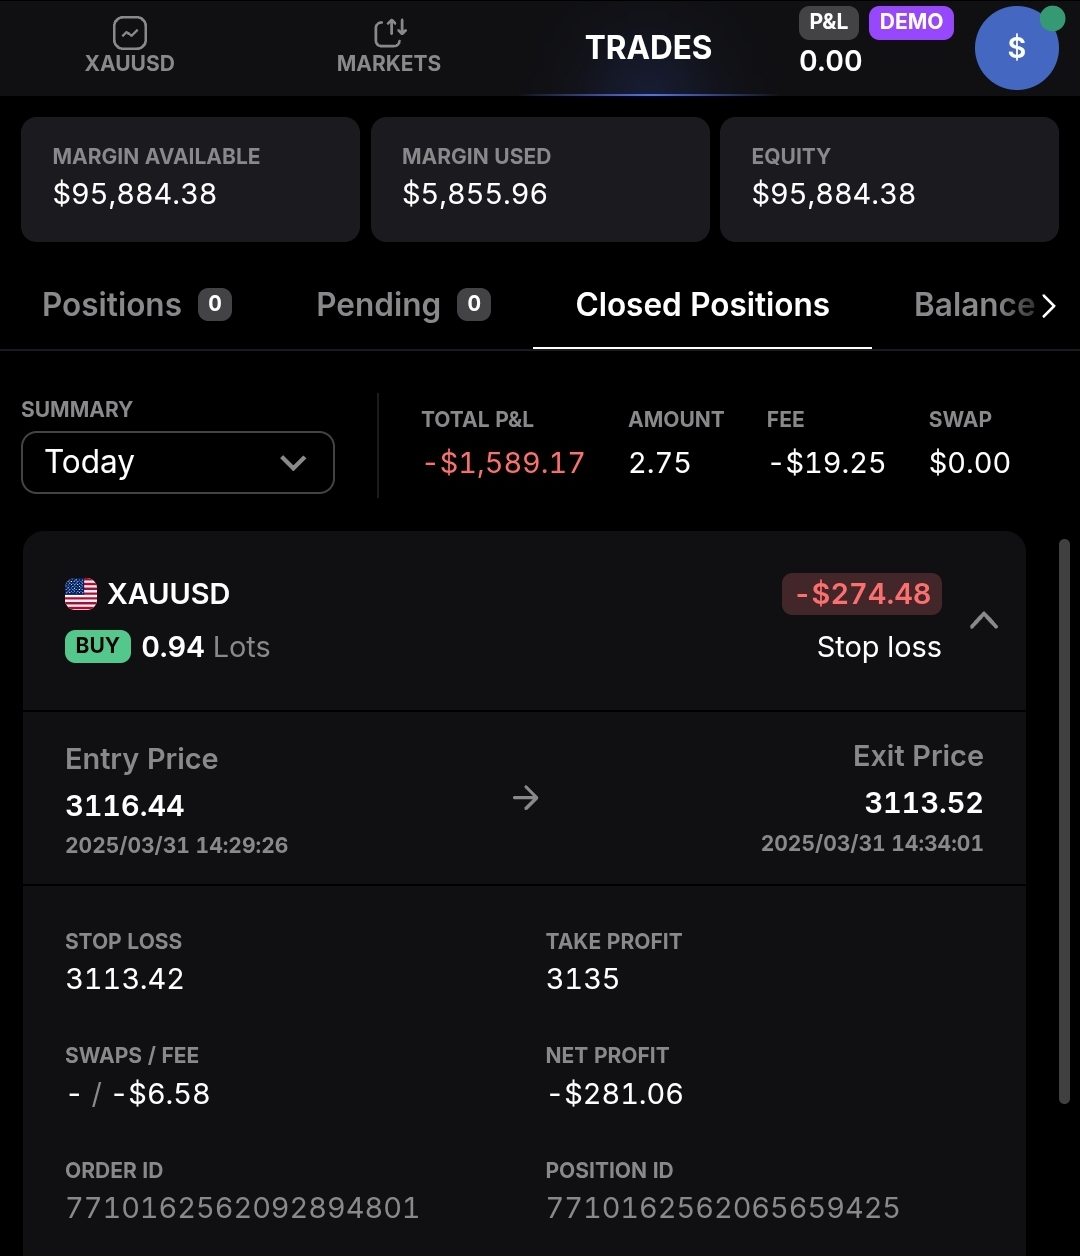
Task: Open the Markets icon
Action: tap(389, 34)
